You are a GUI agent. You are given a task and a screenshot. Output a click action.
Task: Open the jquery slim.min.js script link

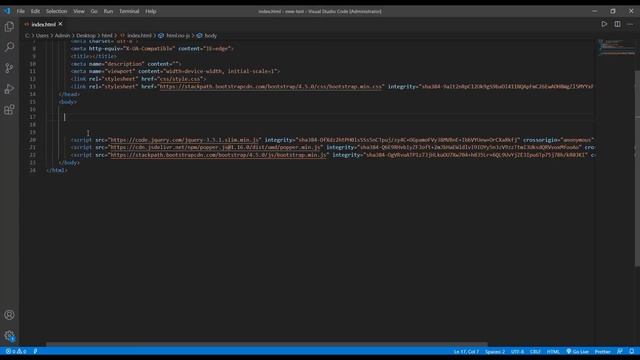pos(184,140)
